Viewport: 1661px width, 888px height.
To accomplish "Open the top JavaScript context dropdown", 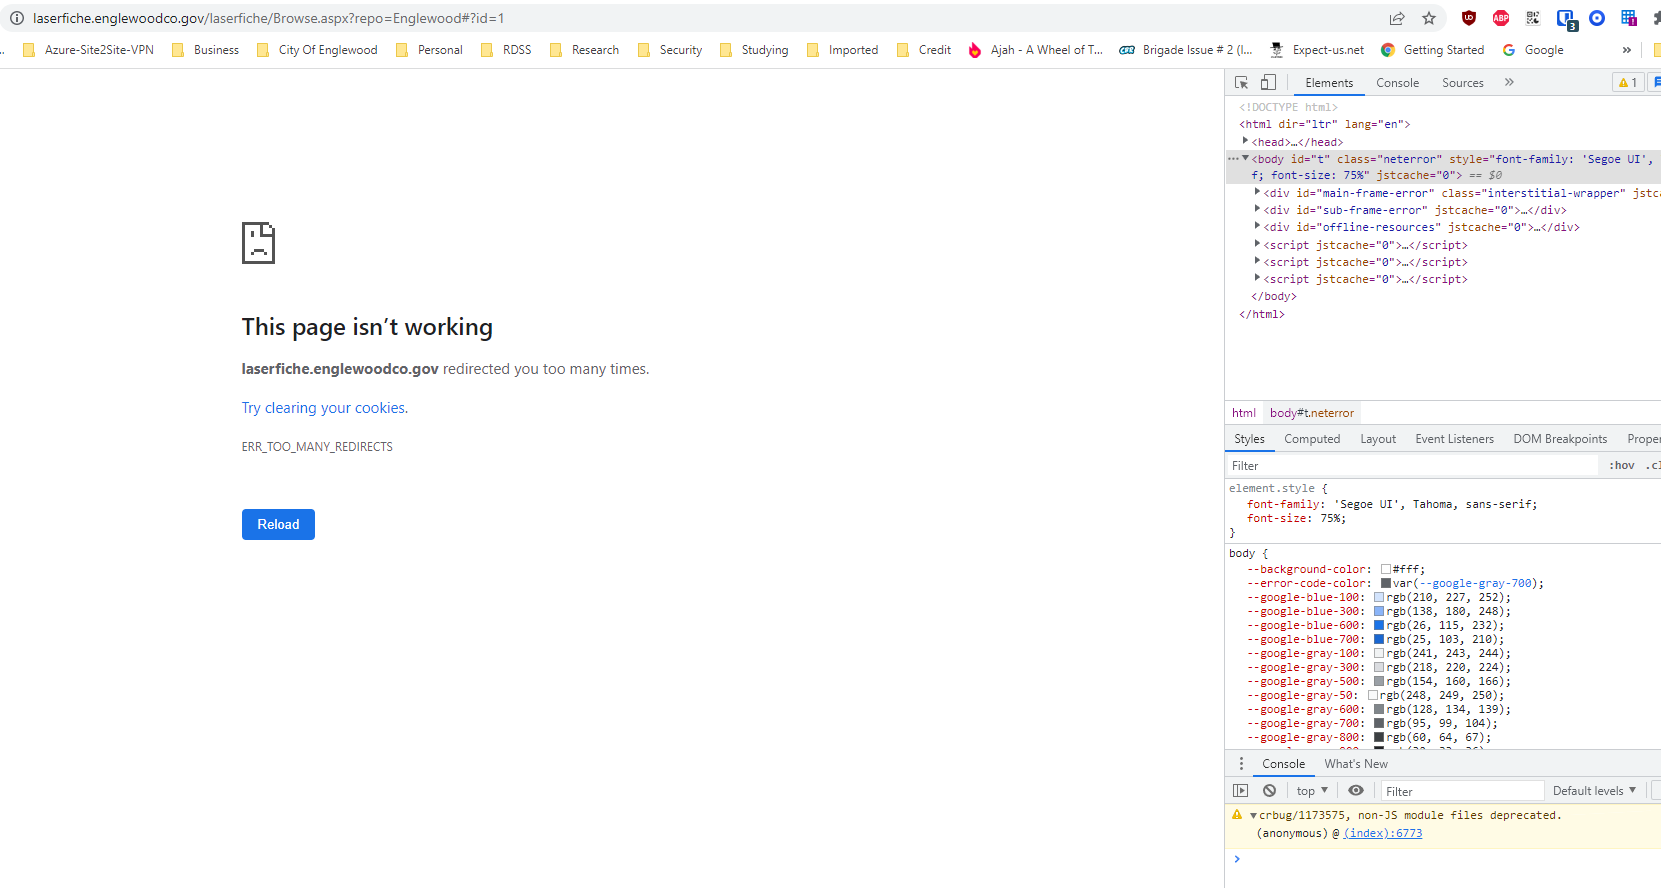I will click(1312, 791).
